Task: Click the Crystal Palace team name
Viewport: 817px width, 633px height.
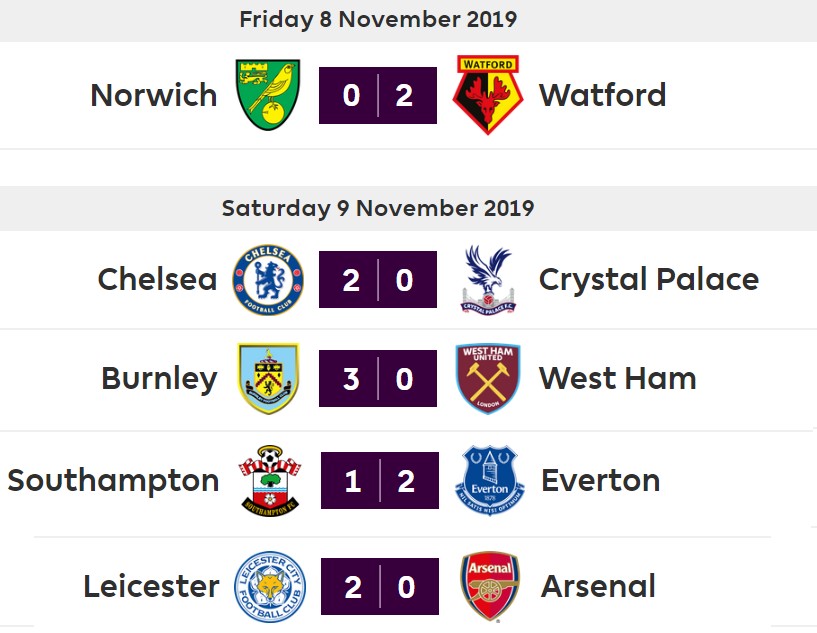Action: click(x=649, y=279)
